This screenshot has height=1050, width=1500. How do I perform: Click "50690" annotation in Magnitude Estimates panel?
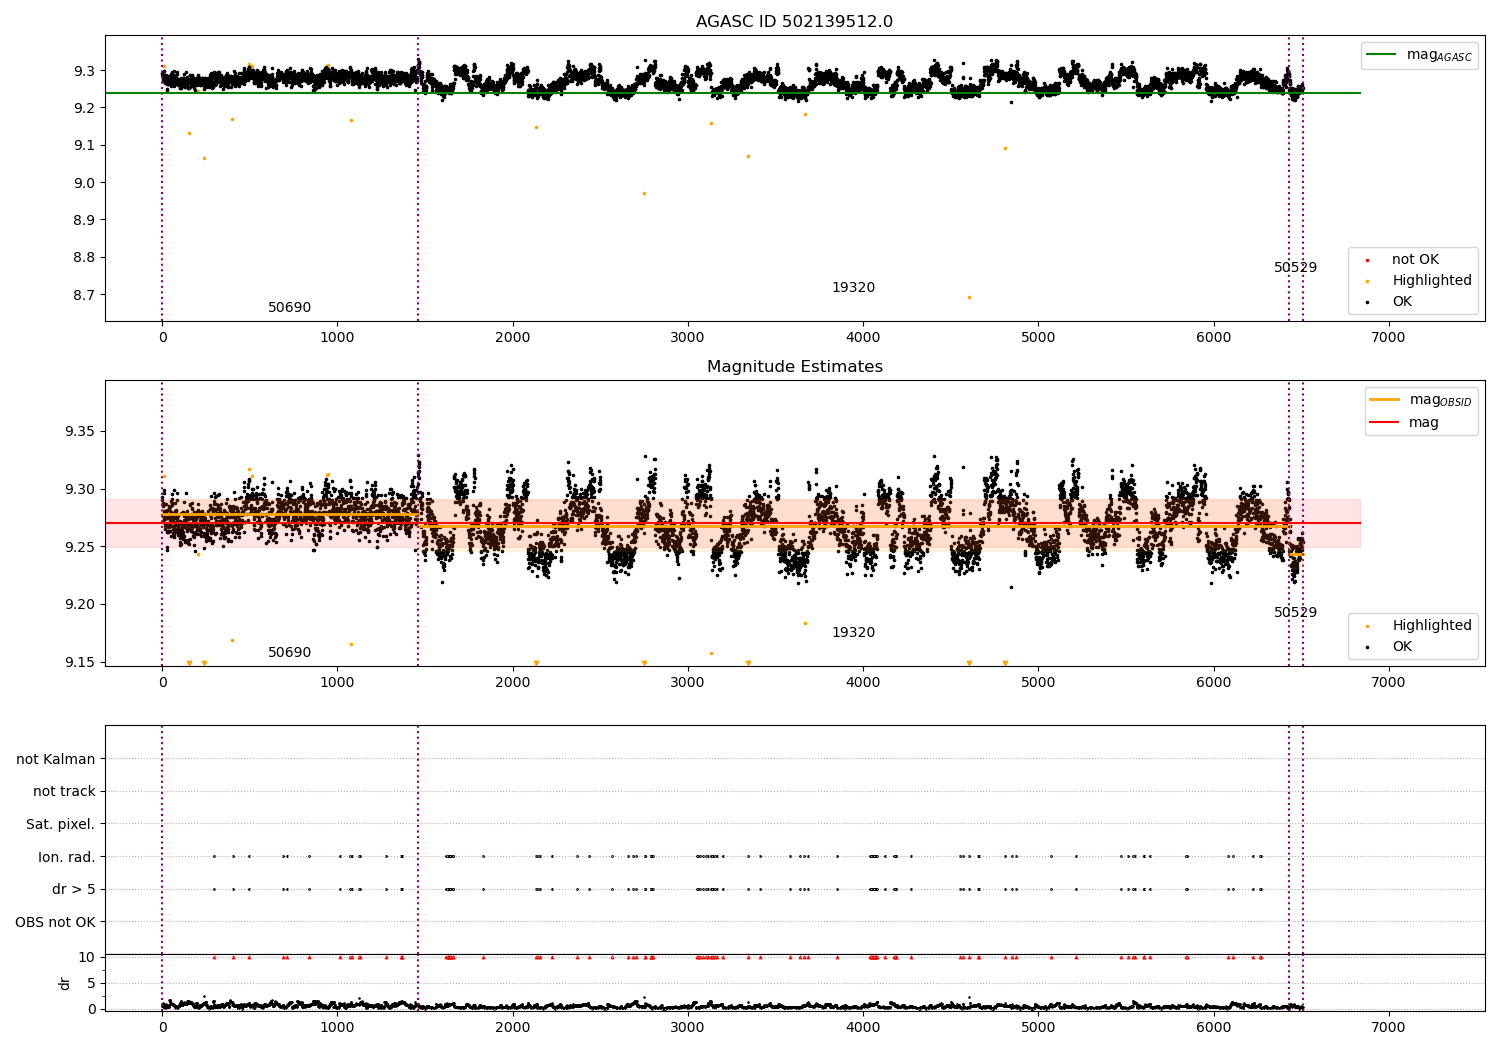coord(289,653)
